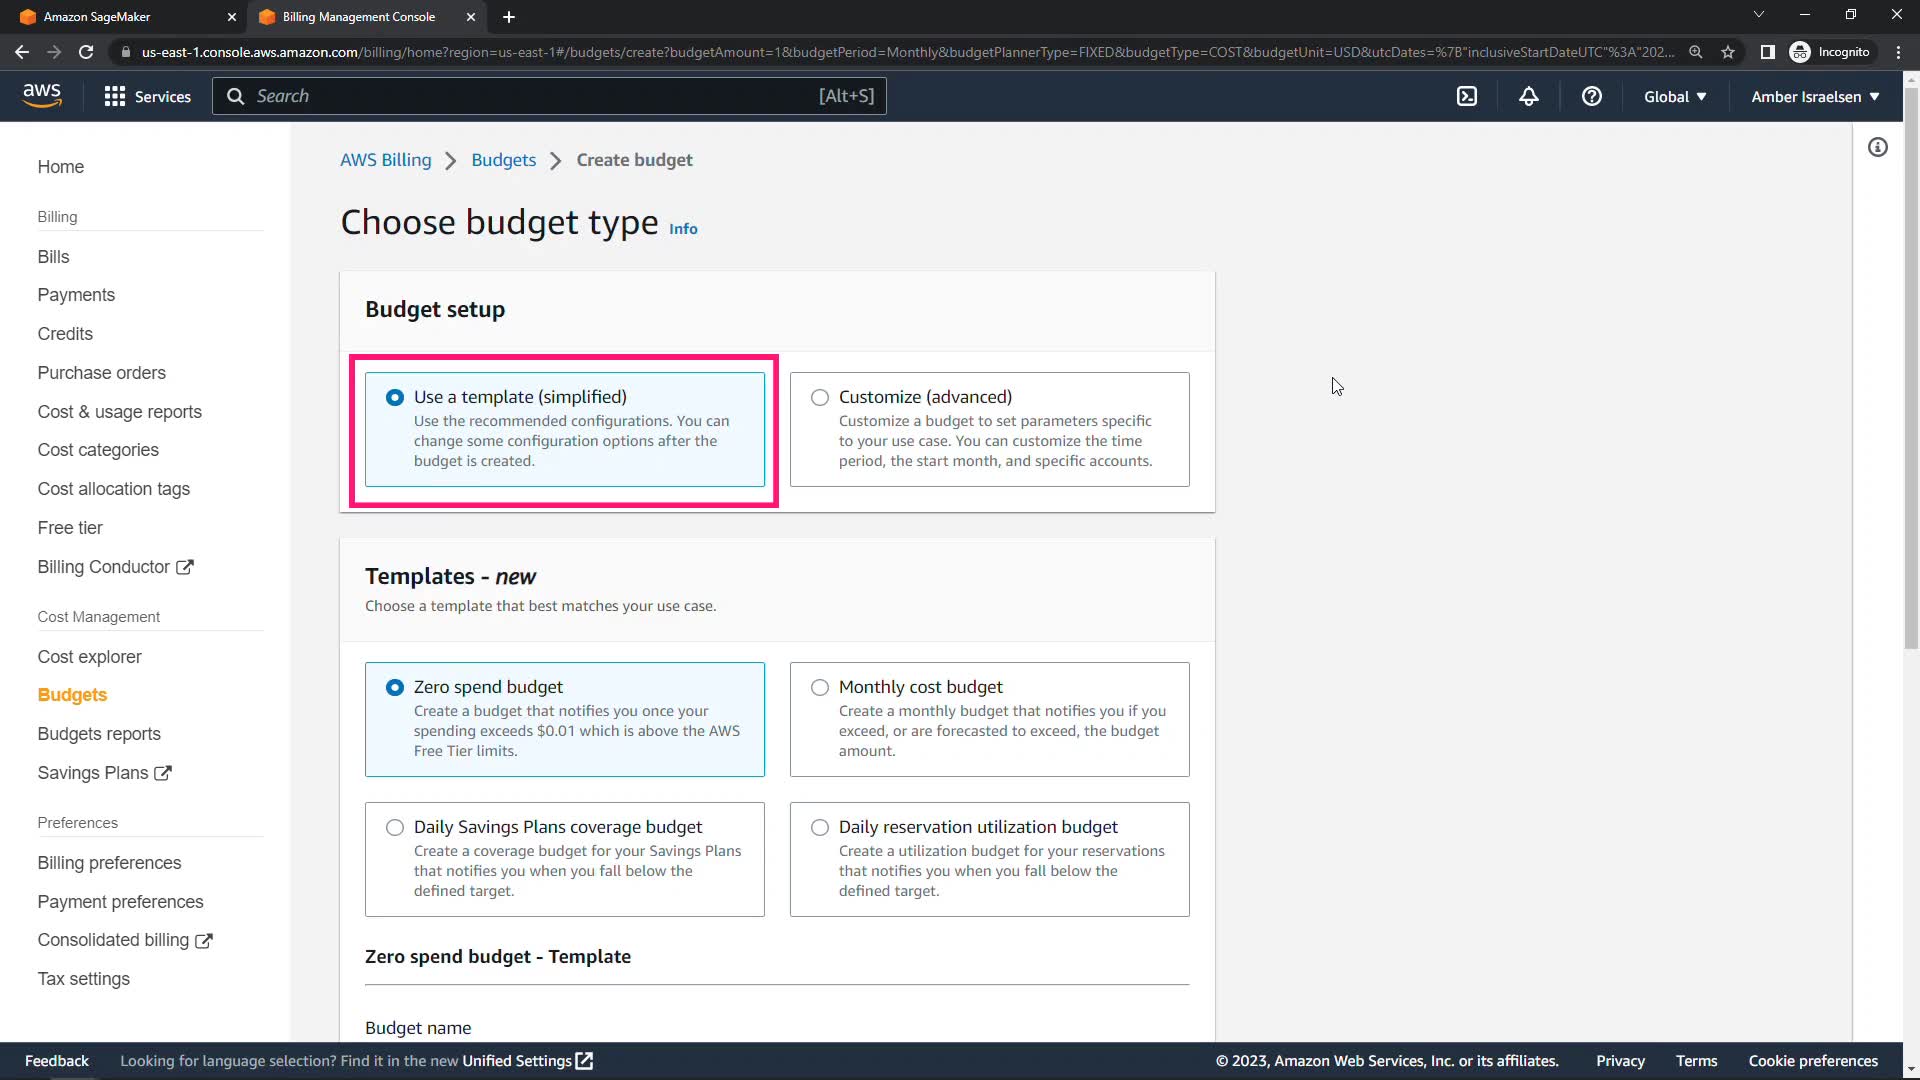Viewport: 1920px width, 1080px height.
Task: Reload the page in browser
Action: coord(86,52)
